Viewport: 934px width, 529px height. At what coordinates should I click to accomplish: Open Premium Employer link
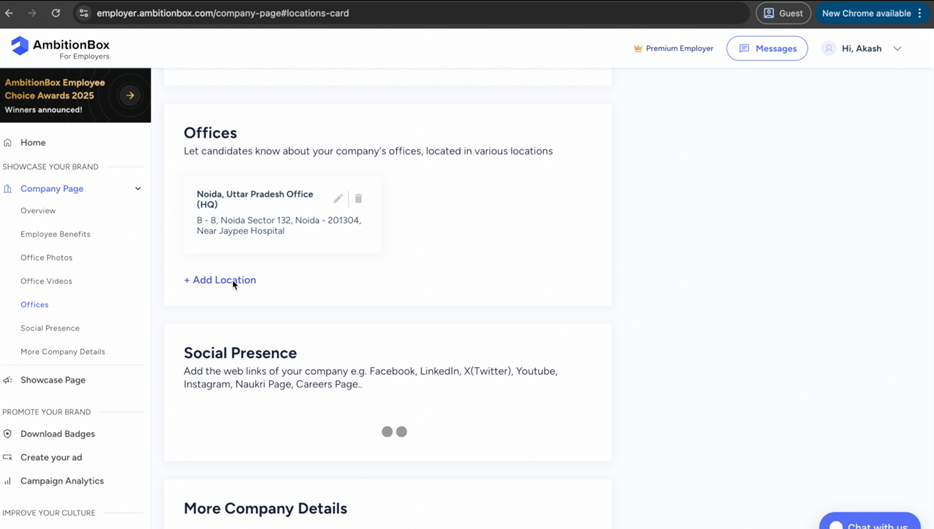tap(673, 48)
